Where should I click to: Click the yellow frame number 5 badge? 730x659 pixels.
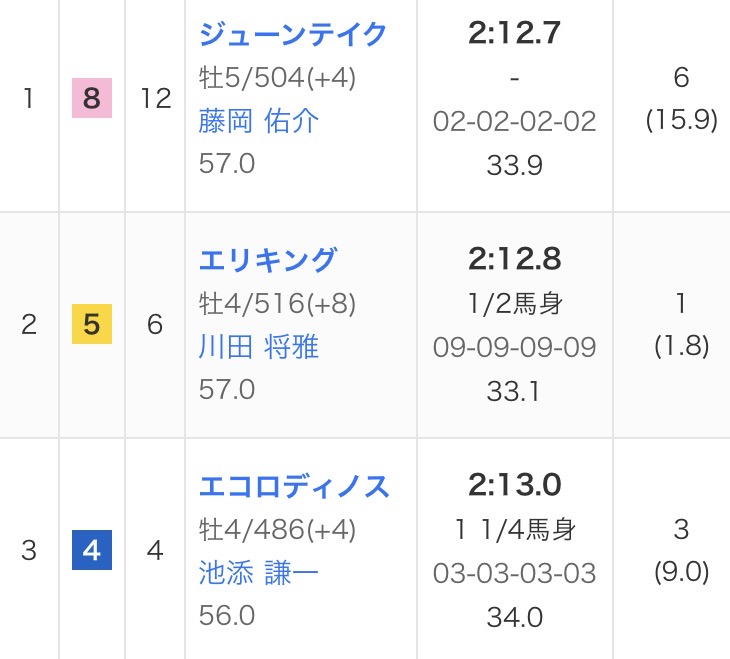[x=92, y=325]
